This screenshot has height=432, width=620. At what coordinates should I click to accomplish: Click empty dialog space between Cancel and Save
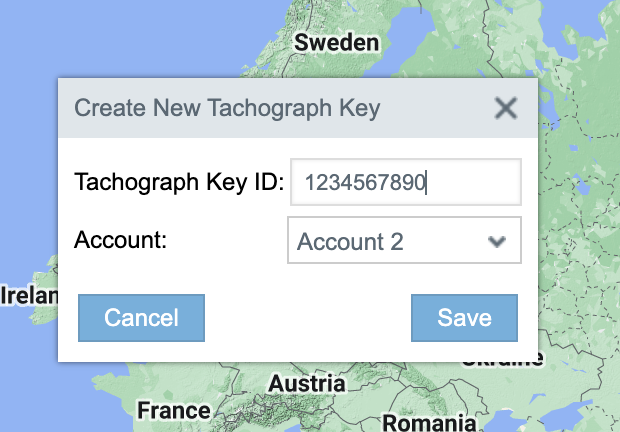point(307,318)
